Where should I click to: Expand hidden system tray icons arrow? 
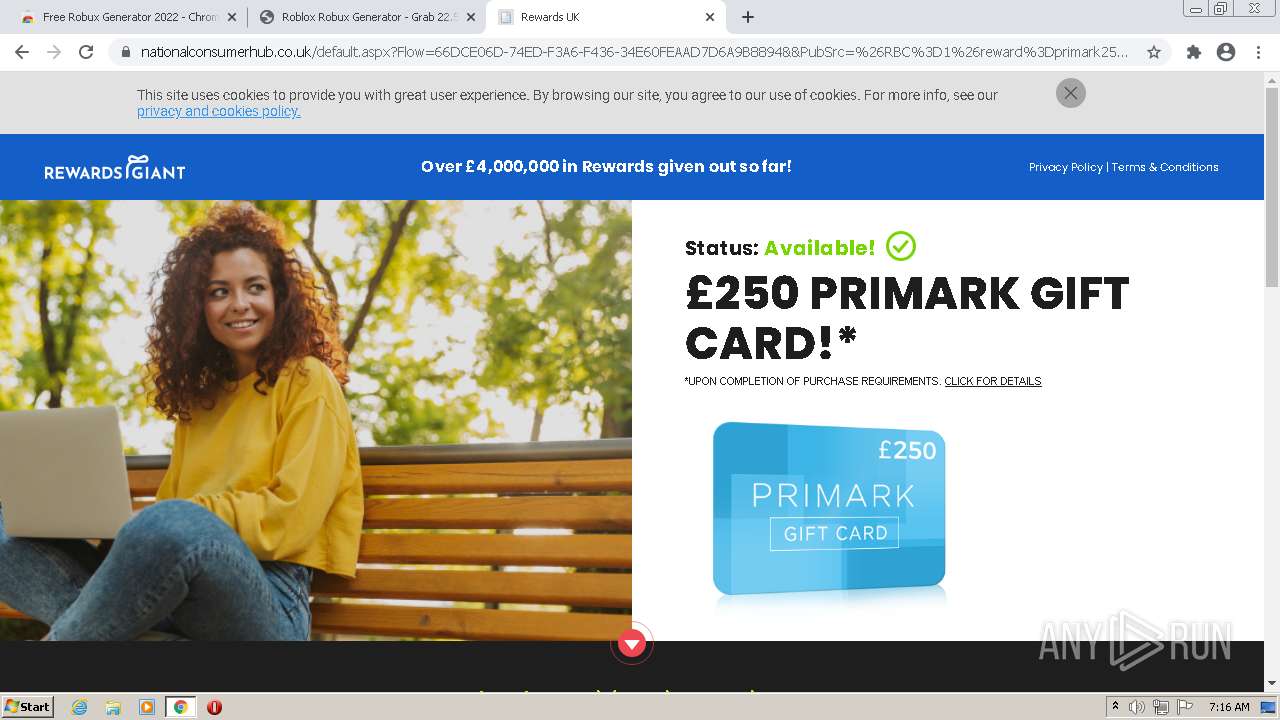pyautogui.click(x=1115, y=707)
